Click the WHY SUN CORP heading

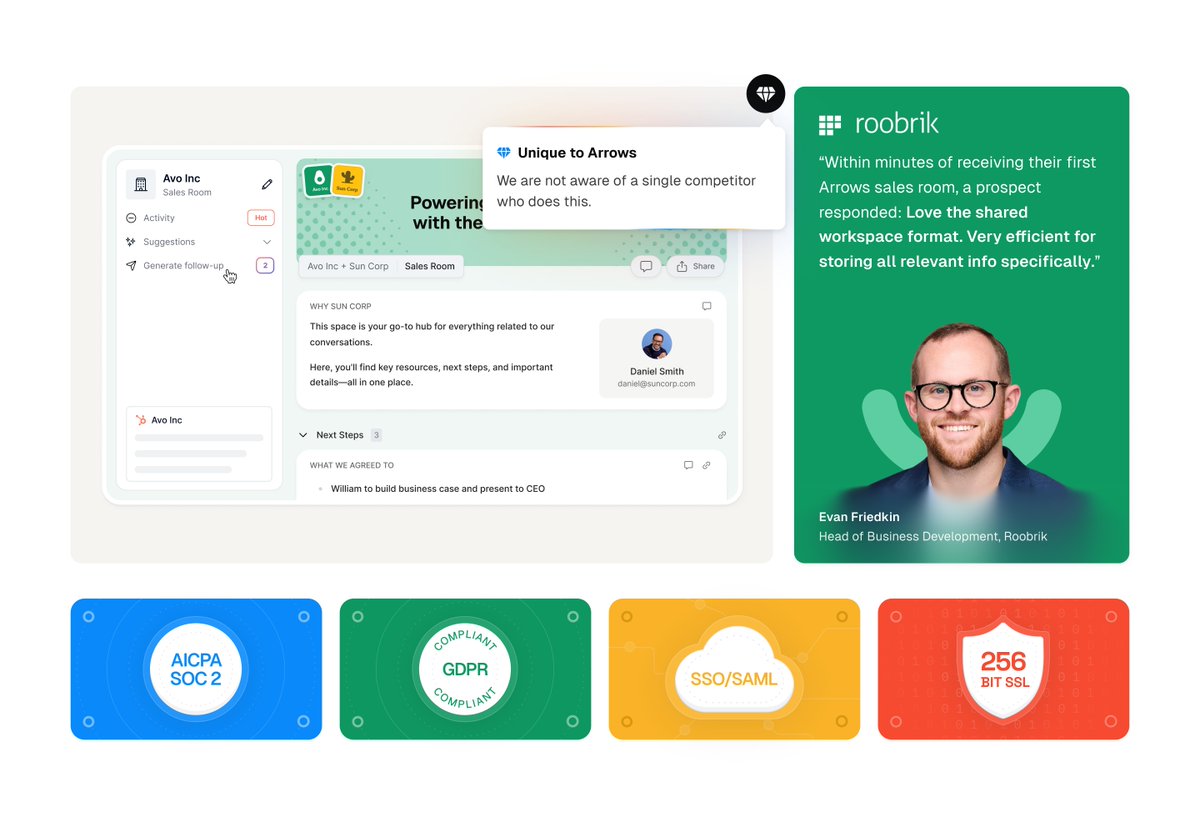point(341,306)
